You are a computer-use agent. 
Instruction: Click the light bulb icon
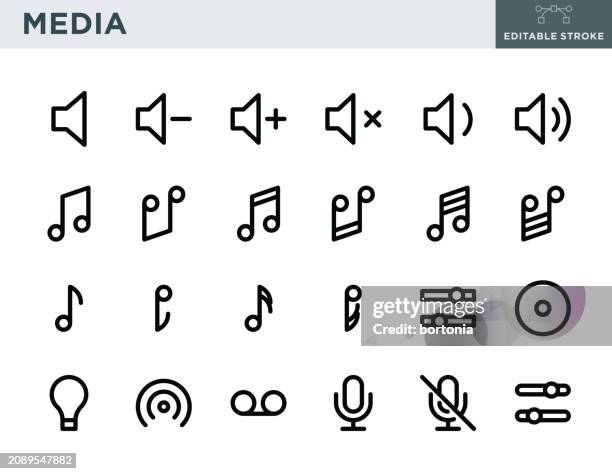pos(69,403)
